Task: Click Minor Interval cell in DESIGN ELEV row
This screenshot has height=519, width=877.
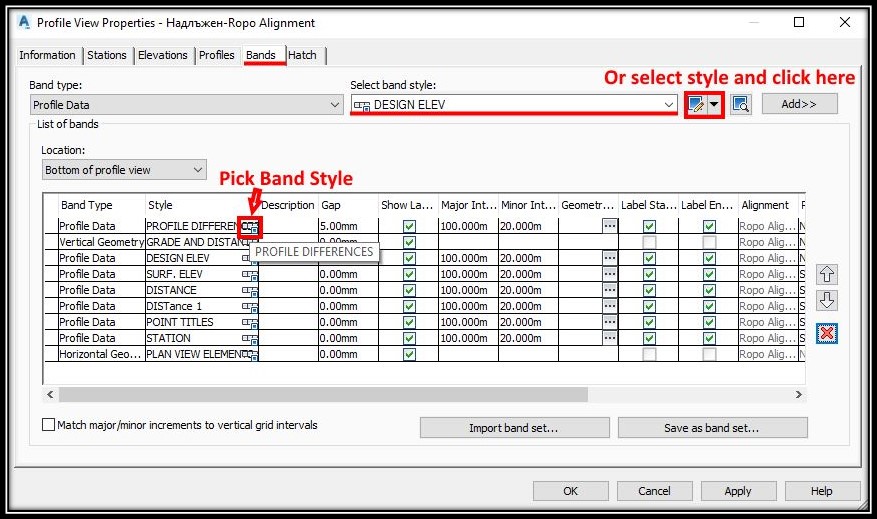Action: 528,258
